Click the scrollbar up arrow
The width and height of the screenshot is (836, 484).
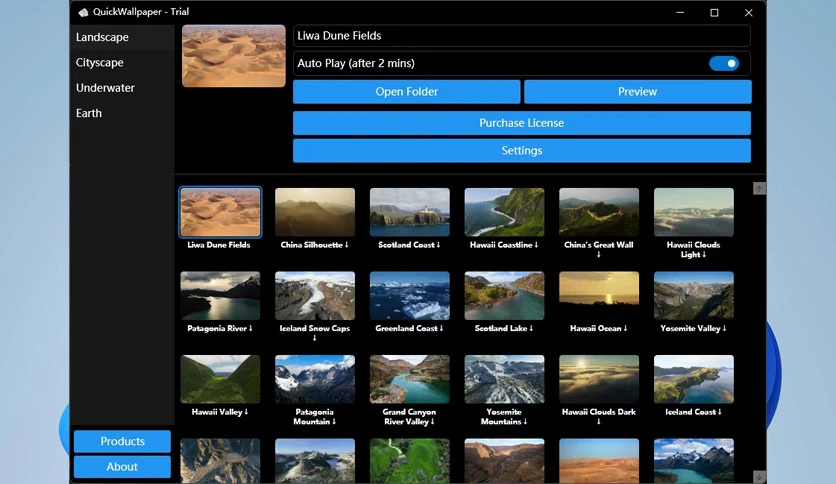point(759,188)
